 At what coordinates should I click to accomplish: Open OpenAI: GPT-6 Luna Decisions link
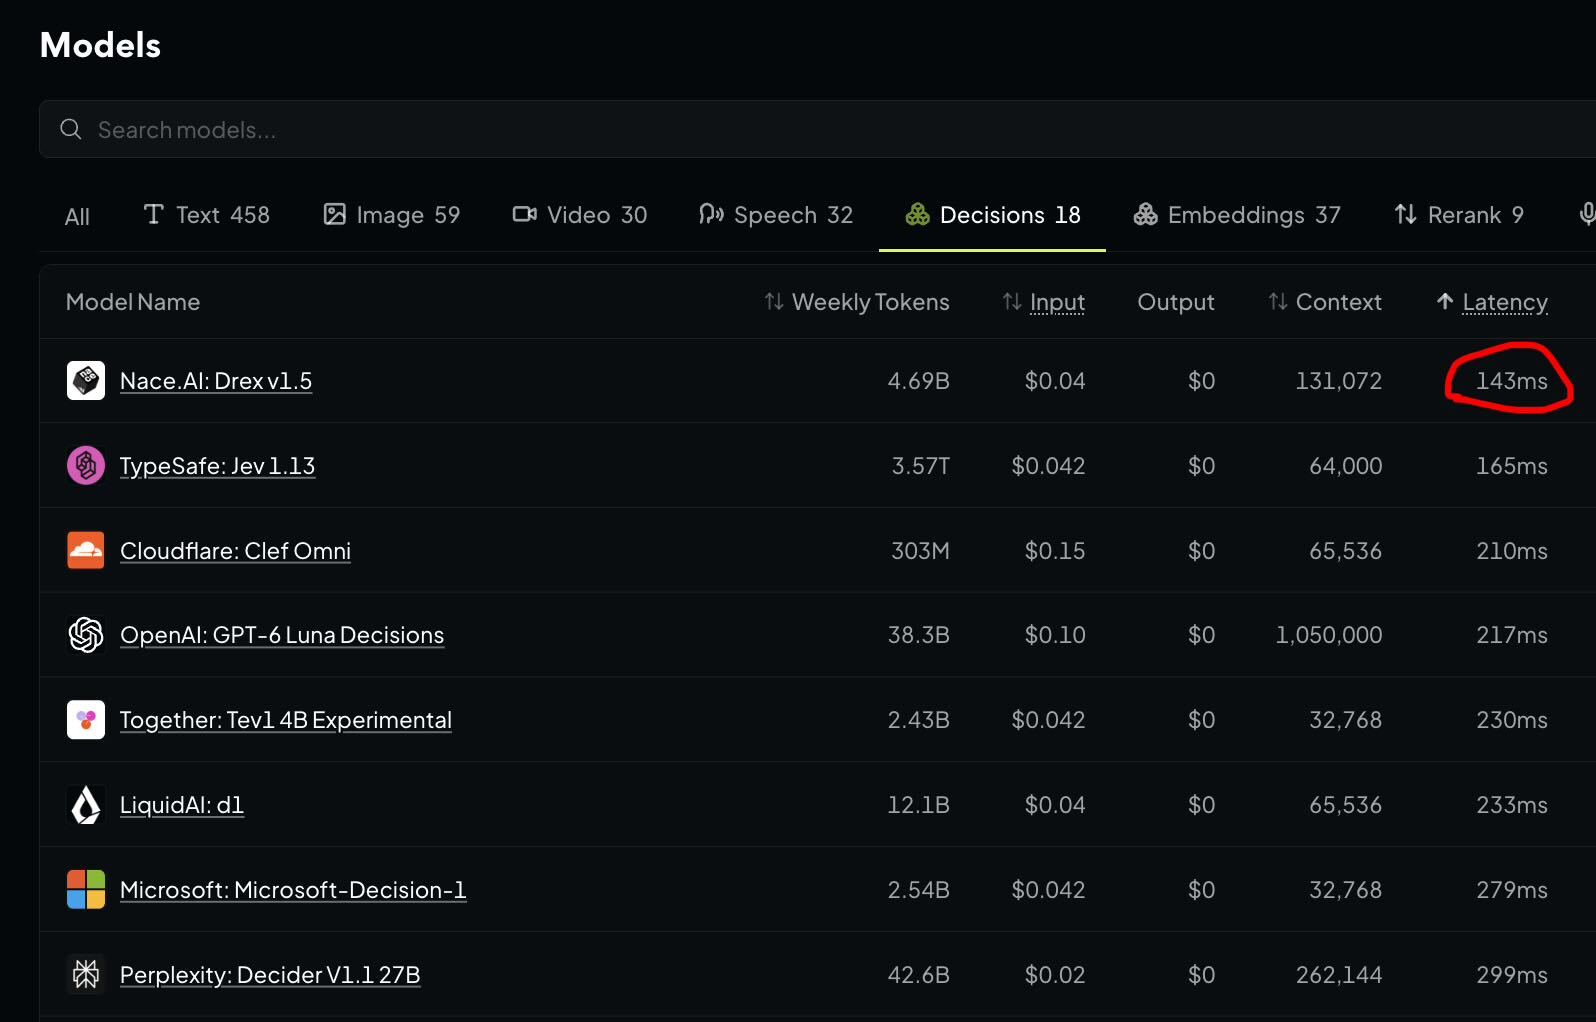pos(282,635)
